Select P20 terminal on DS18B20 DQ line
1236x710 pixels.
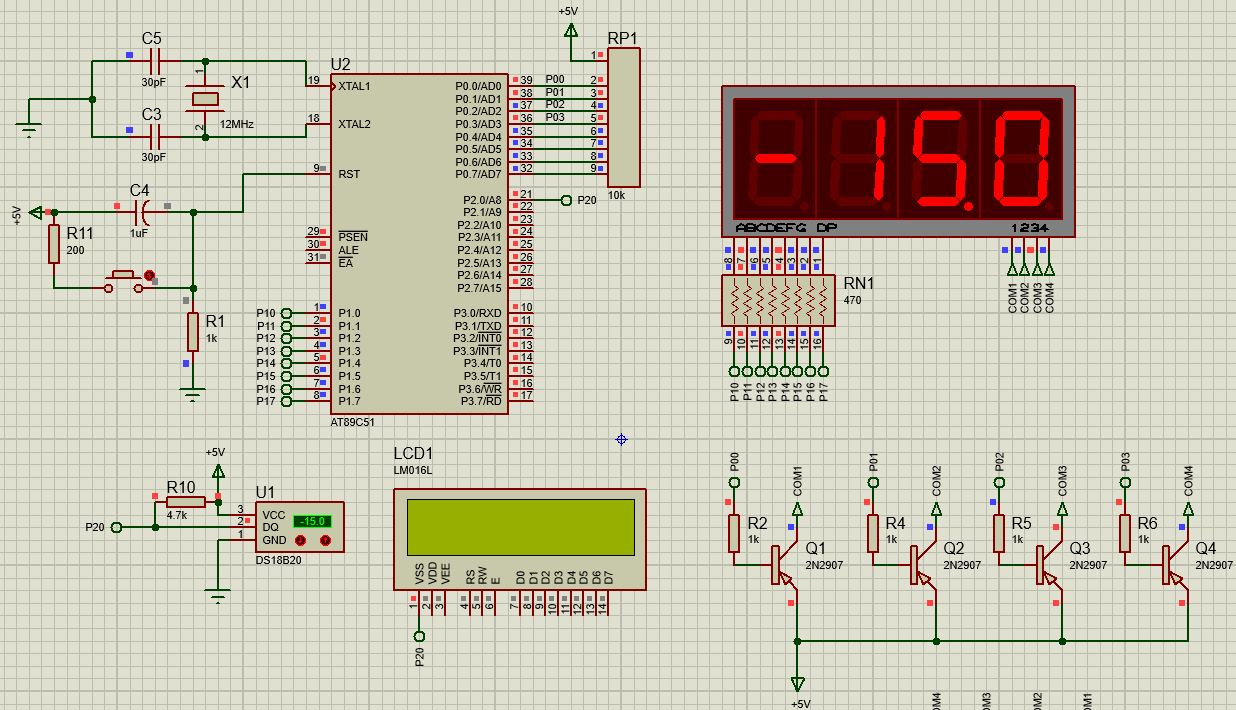(116, 527)
